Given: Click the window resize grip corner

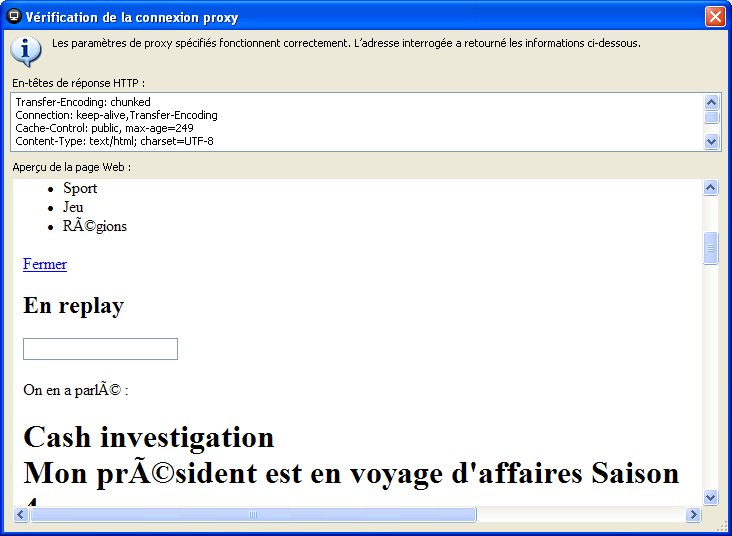Looking at the screenshot, I should (723, 527).
